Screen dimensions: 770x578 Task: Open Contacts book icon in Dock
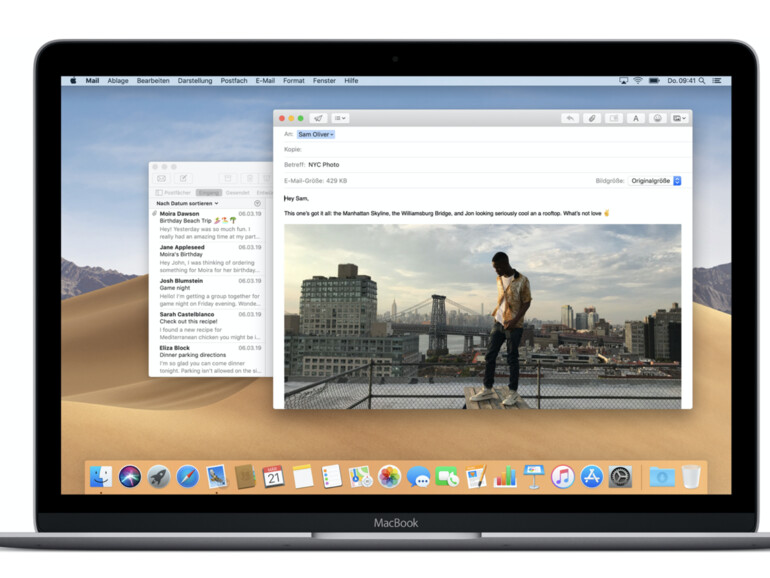[x=245, y=476]
